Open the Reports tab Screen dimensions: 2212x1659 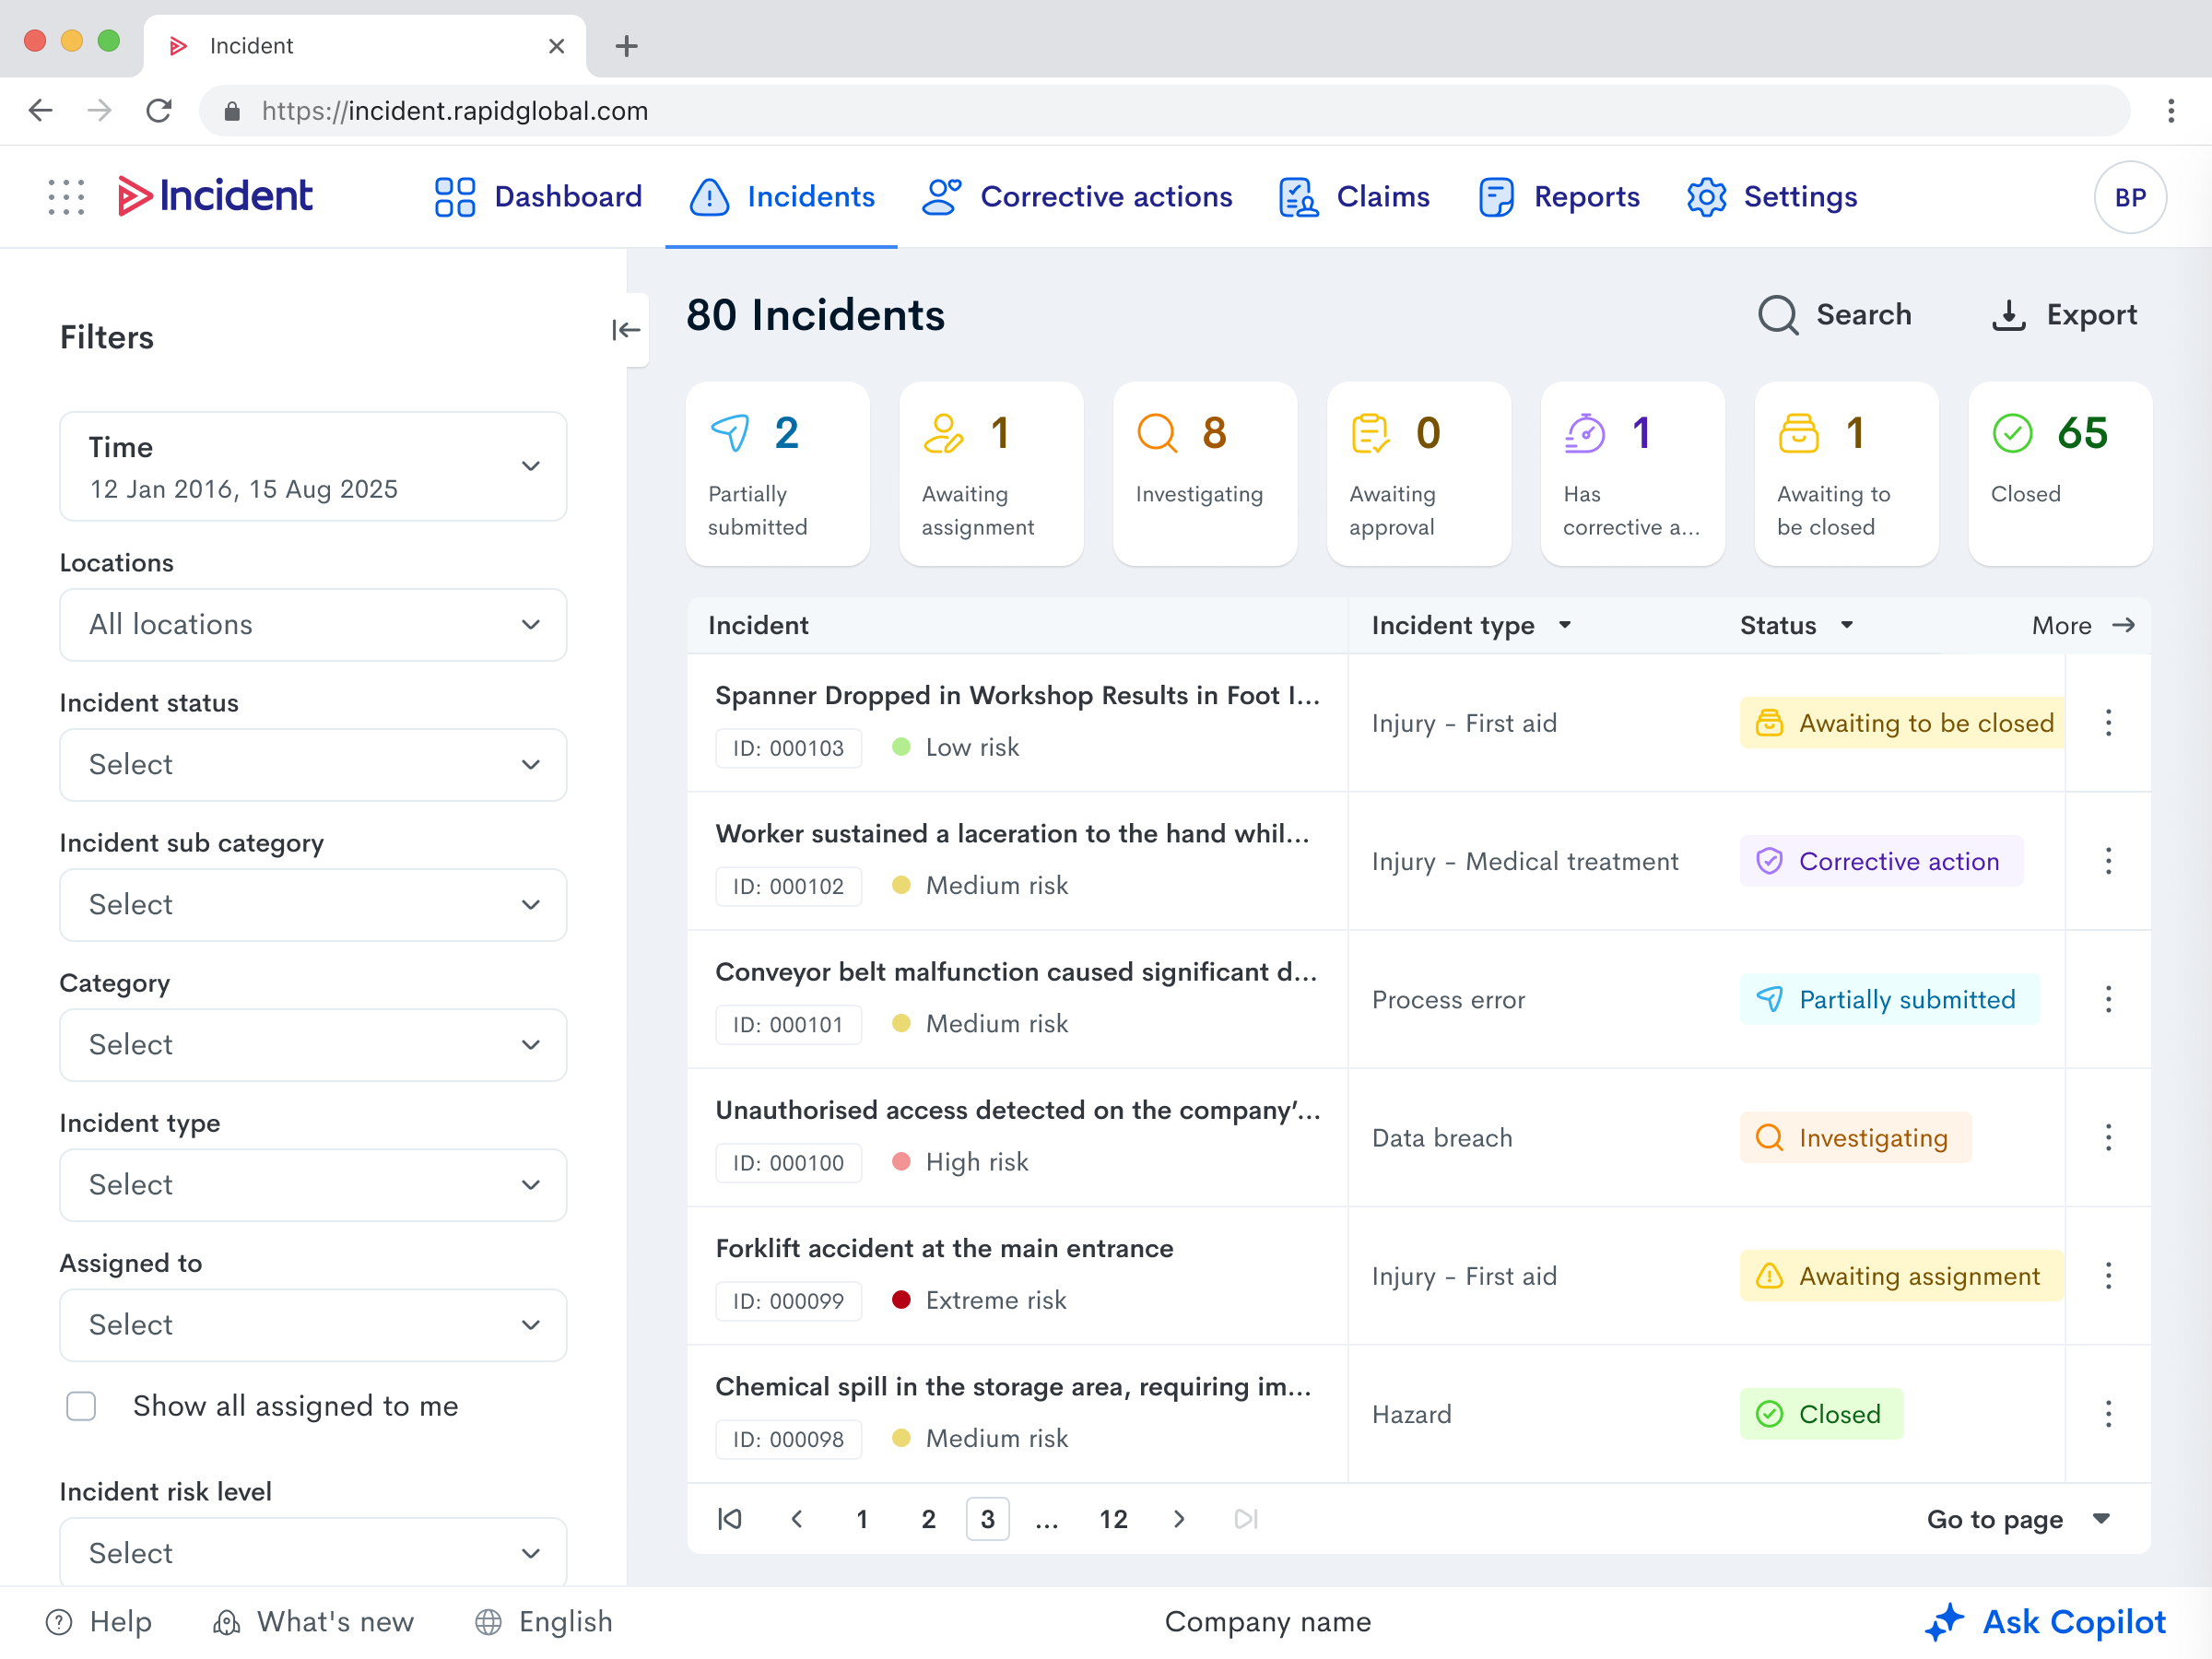click(1559, 197)
